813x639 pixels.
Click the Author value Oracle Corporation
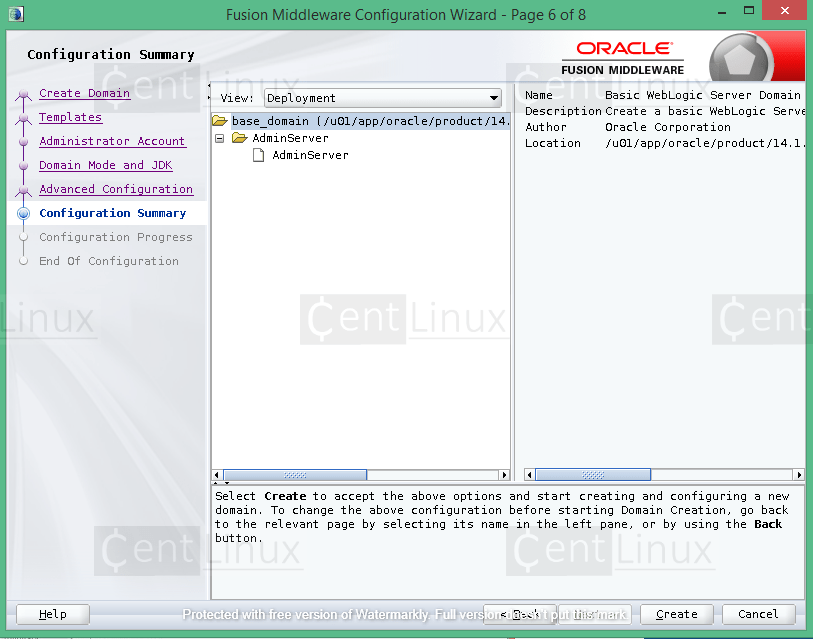tap(668, 127)
